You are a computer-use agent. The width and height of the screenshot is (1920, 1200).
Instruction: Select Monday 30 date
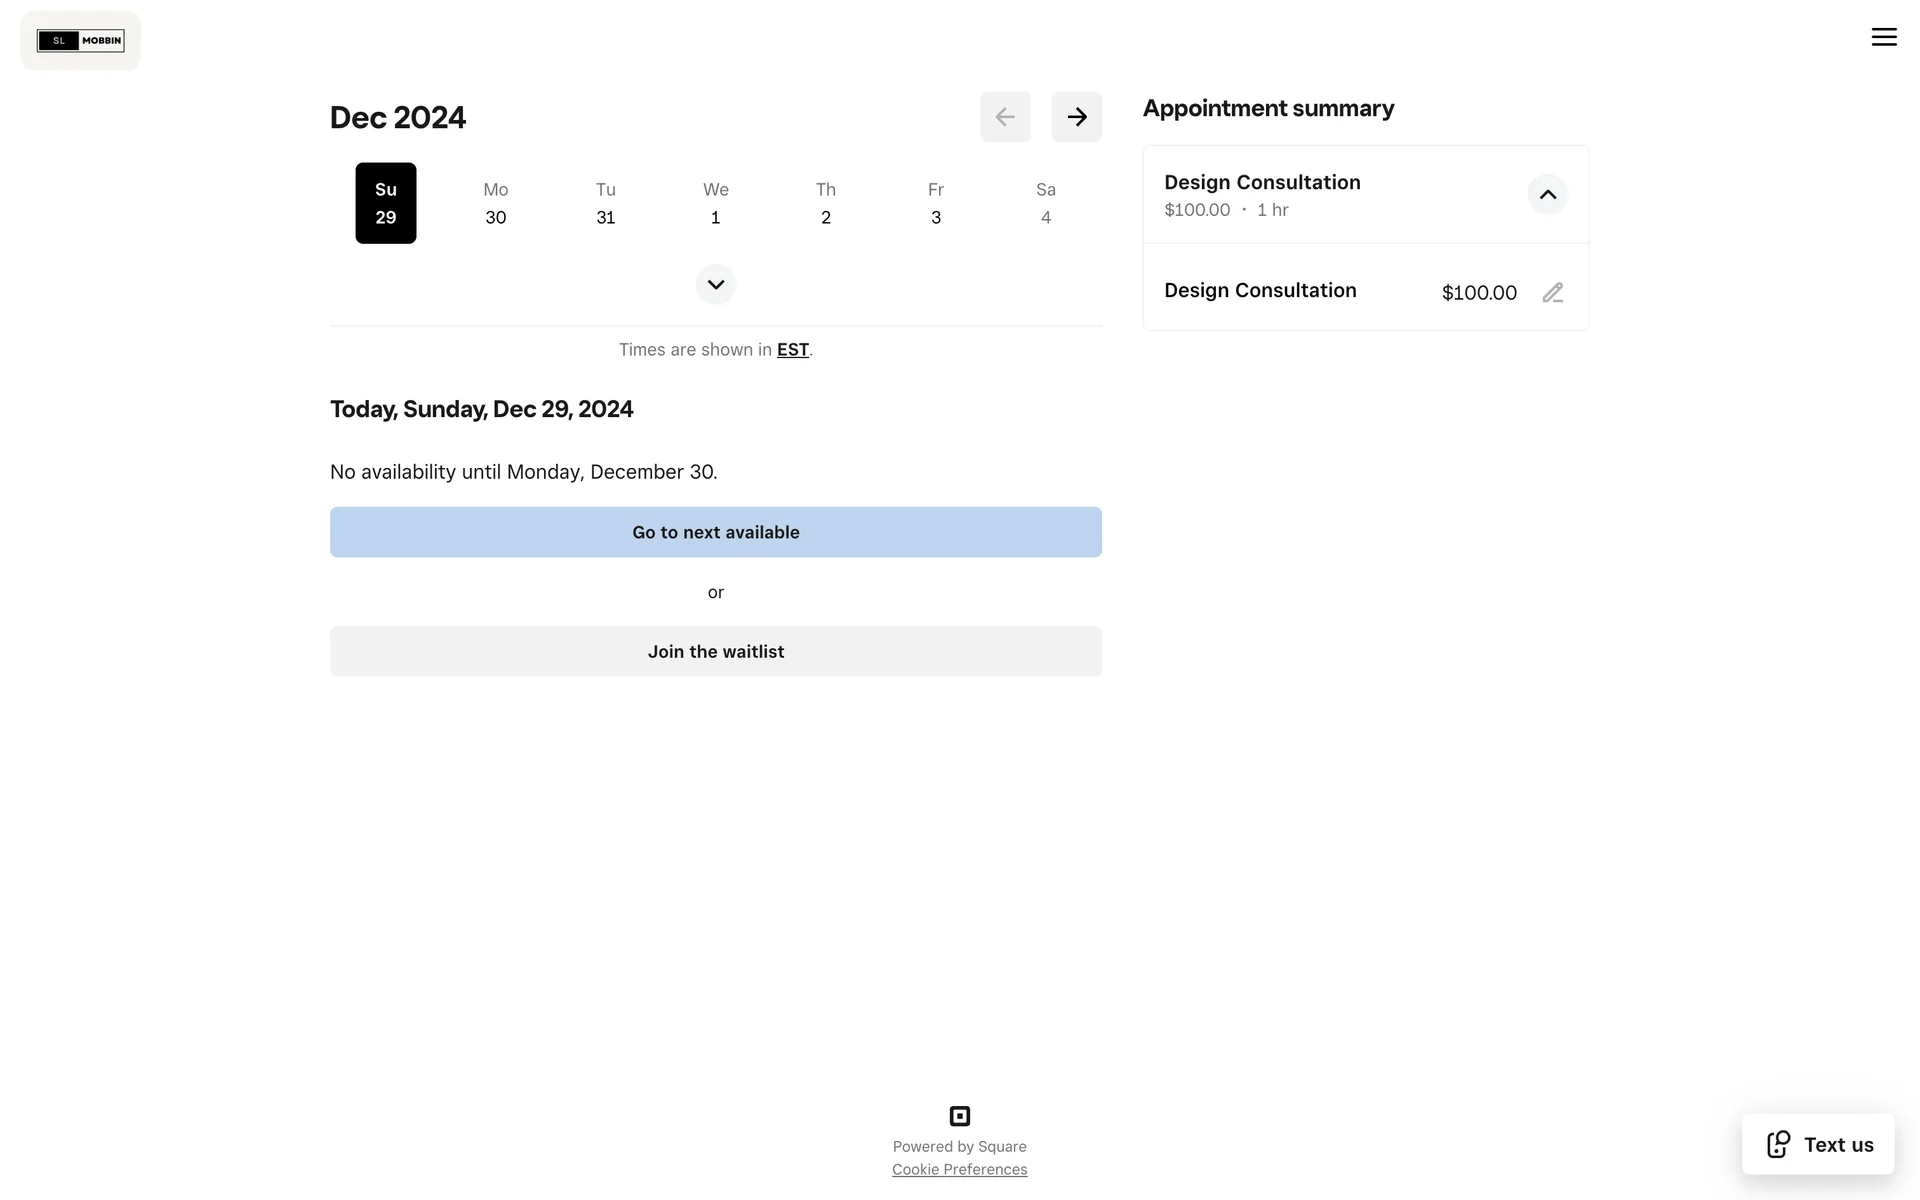[x=496, y=203]
